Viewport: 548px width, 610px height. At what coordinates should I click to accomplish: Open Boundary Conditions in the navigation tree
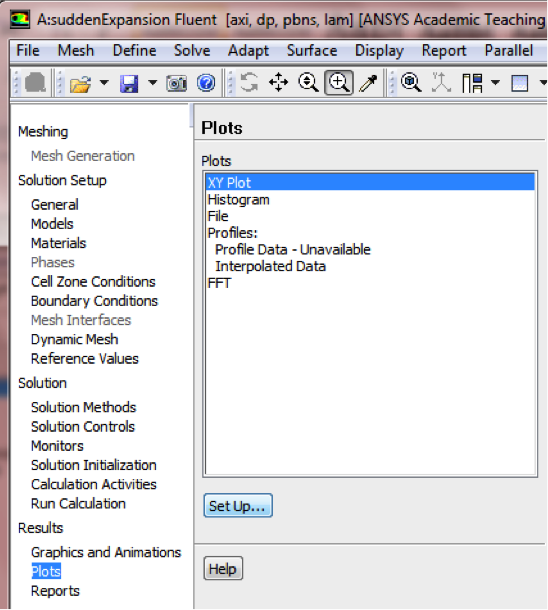pyautogui.click(x=95, y=301)
